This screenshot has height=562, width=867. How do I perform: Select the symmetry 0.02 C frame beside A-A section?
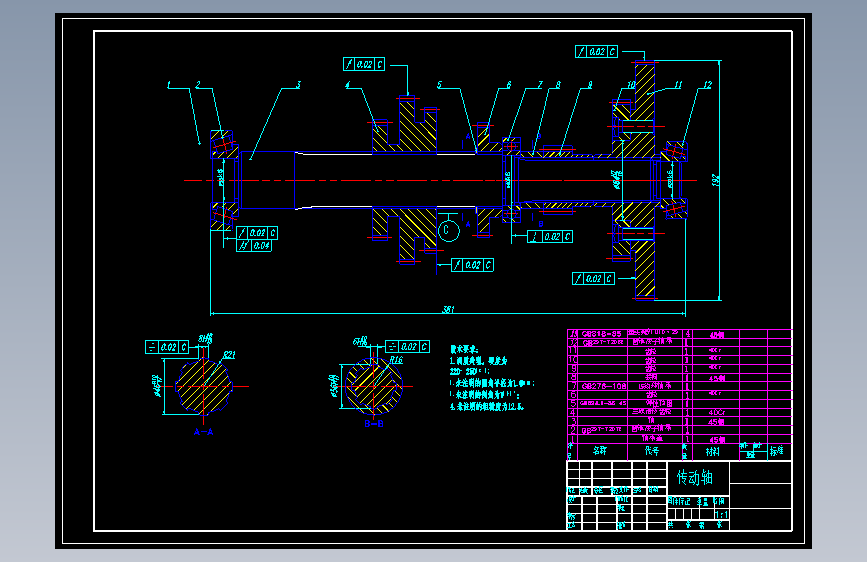pyautogui.click(x=166, y=347)
